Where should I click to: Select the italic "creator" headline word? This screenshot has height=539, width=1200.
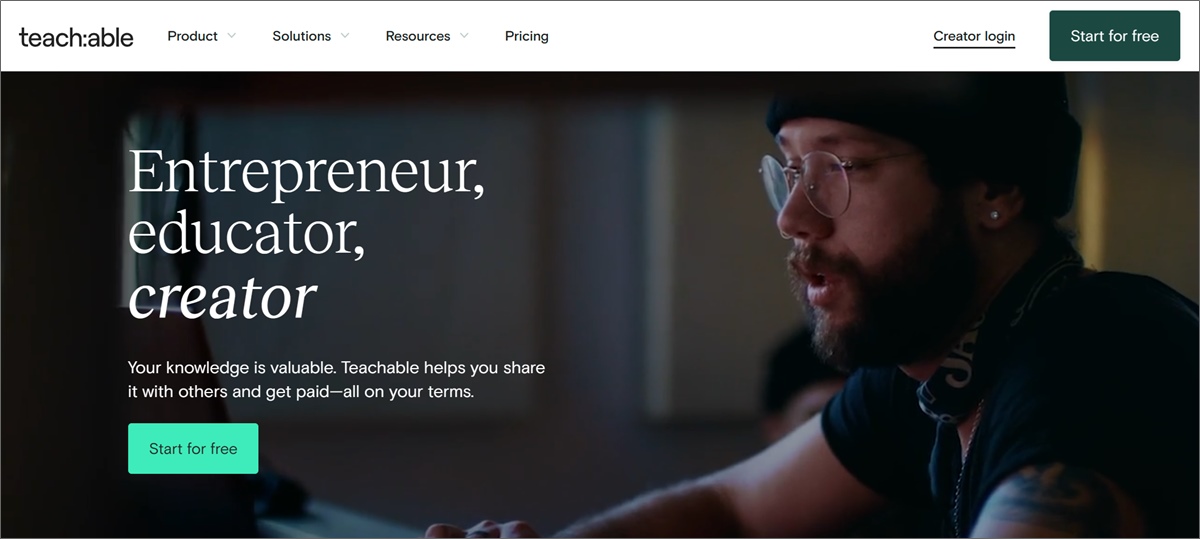pos(222,295)
